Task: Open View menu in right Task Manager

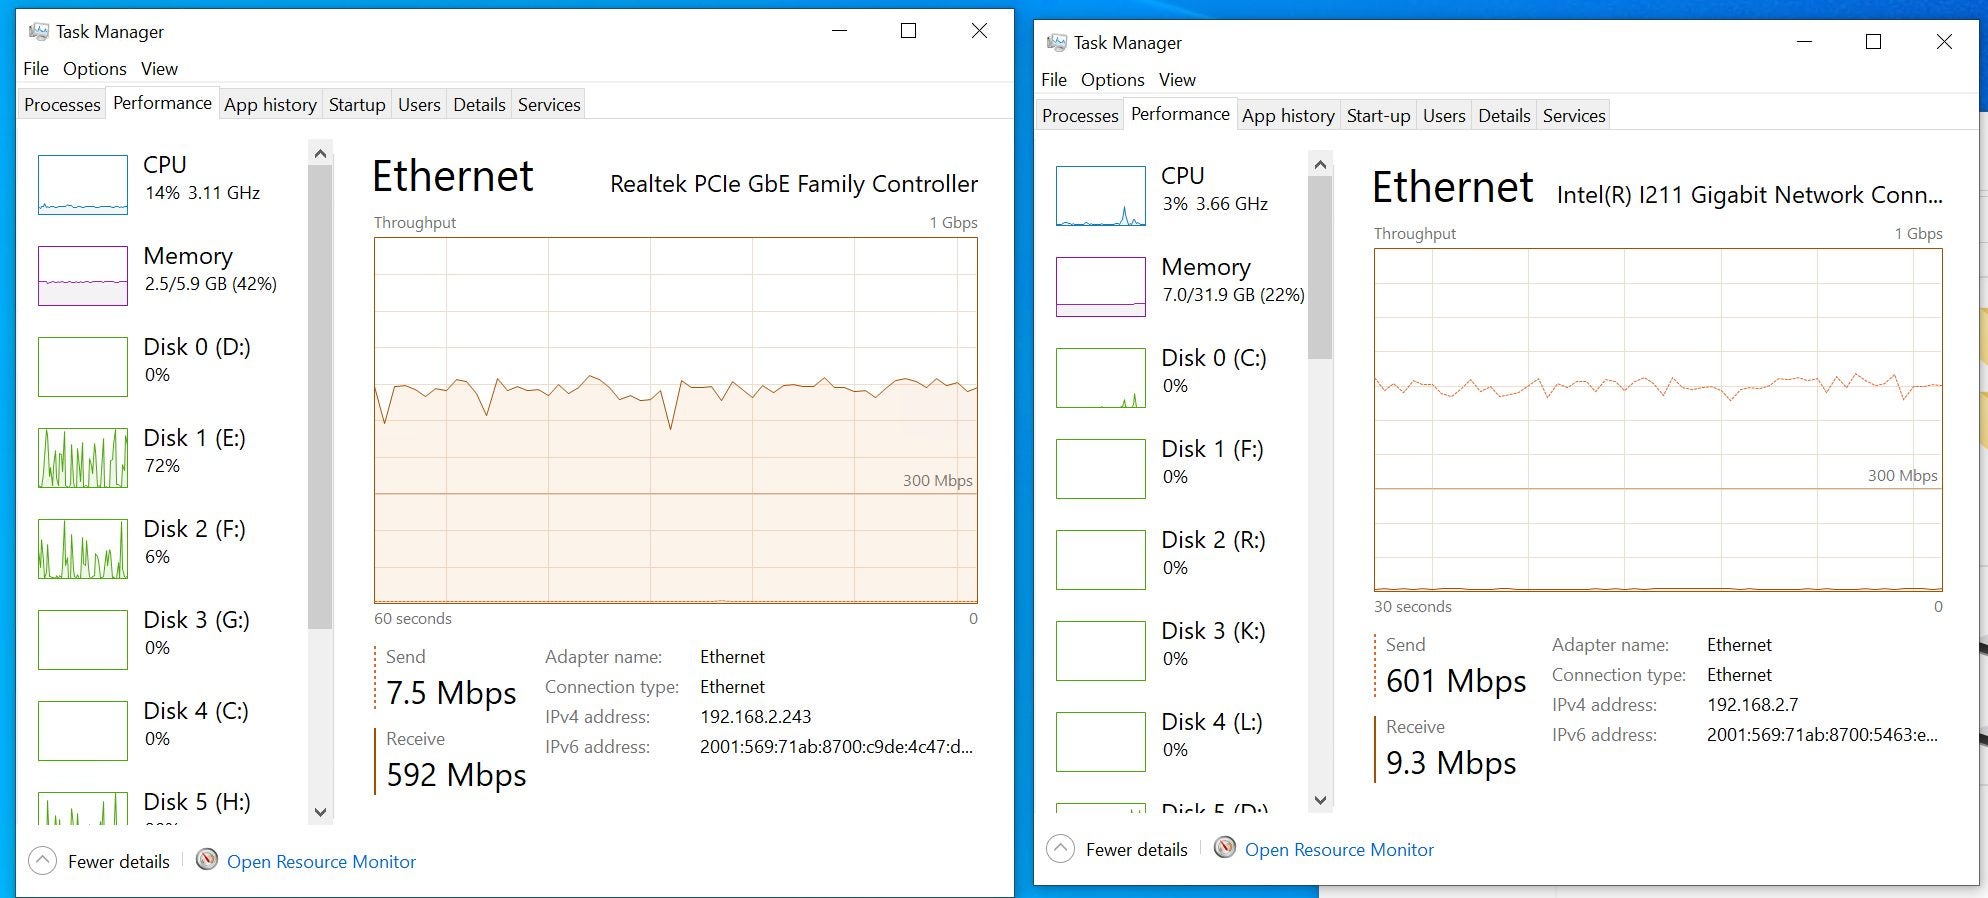Action: click(1177, 80)
